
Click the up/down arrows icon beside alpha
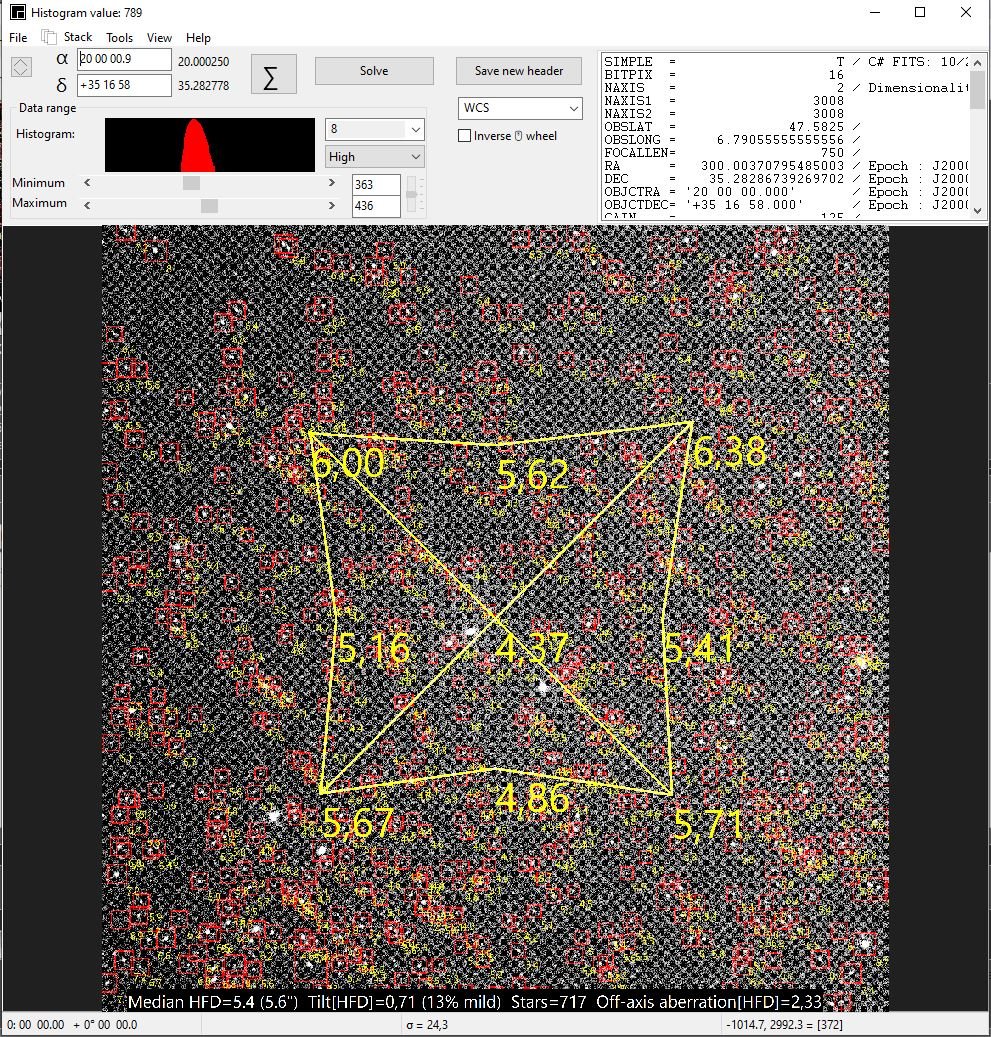click(x=21, y=67)
